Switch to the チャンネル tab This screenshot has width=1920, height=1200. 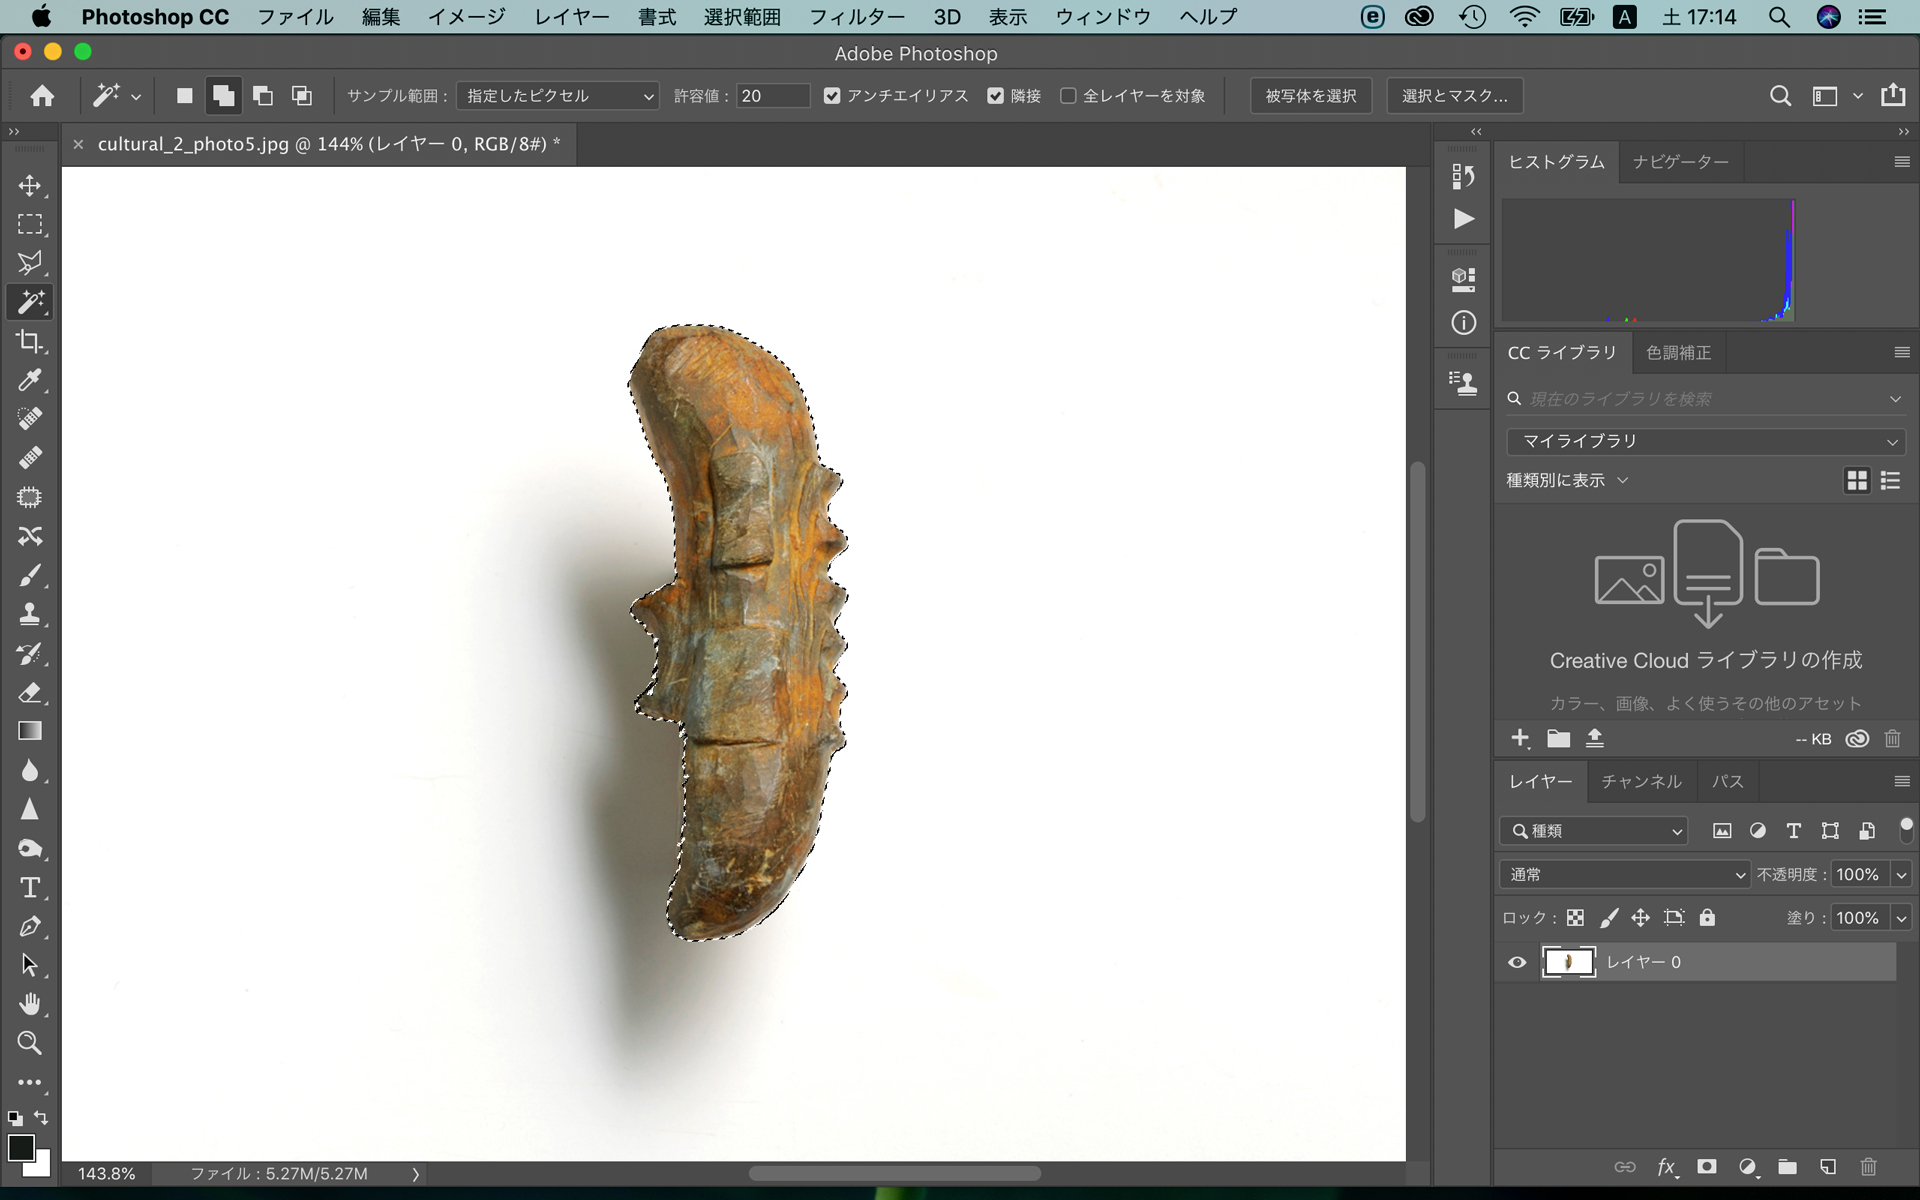point(1641,782)
